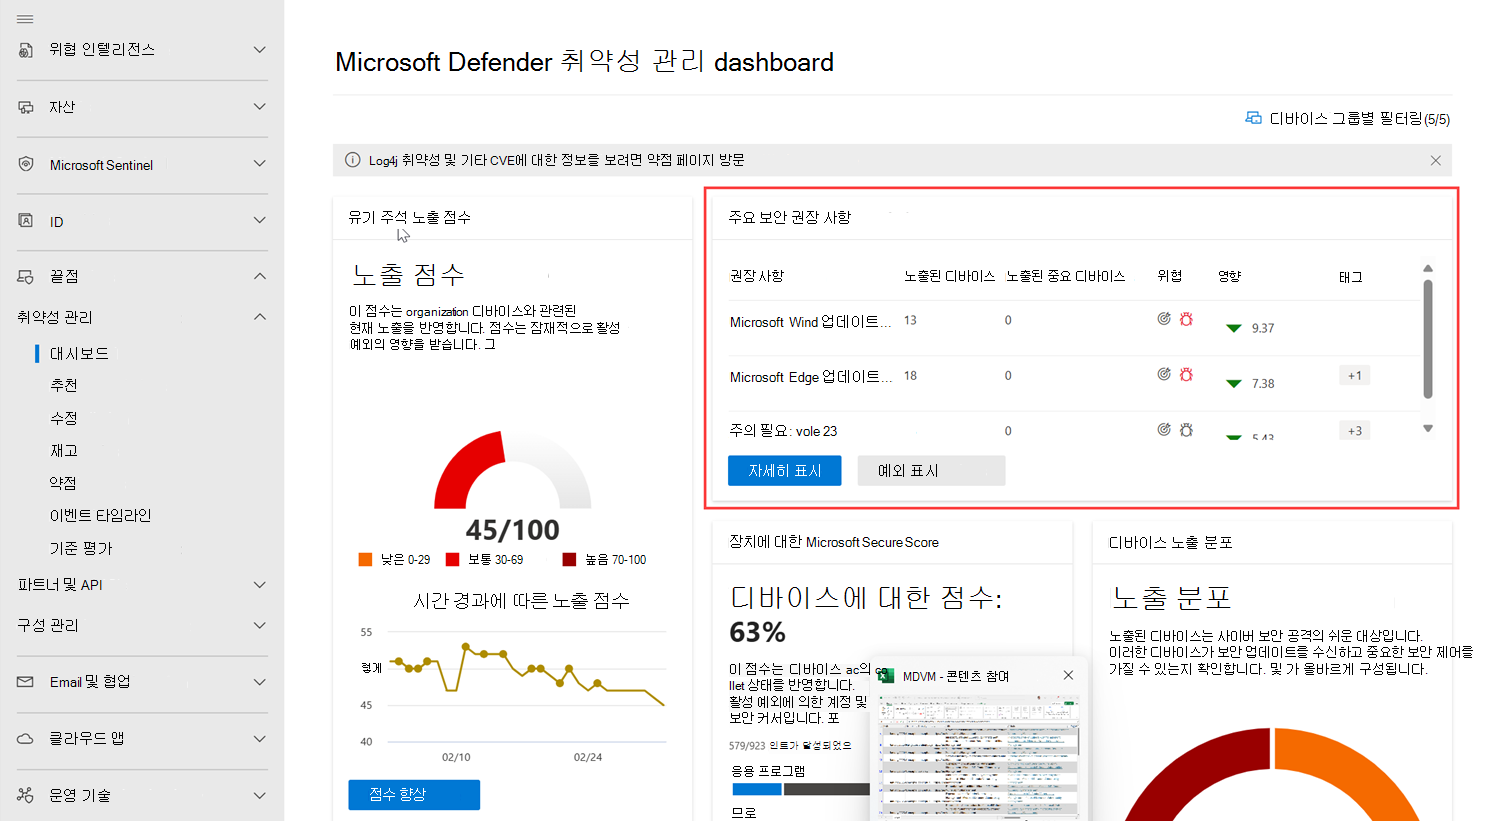Click the recommendations list scrollbar thumb
This screenshot has height=821, width=1500.
click(x=1428, y=338)
